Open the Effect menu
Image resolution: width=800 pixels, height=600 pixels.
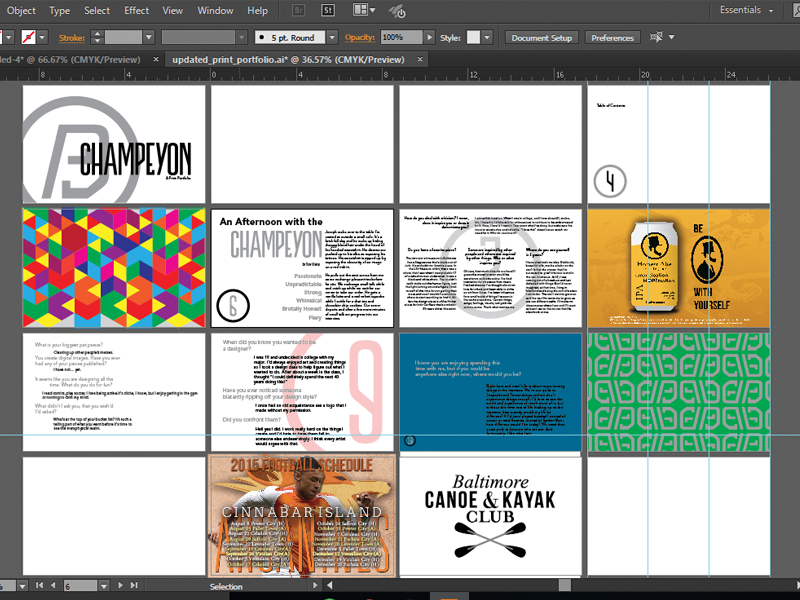(136, 11)
